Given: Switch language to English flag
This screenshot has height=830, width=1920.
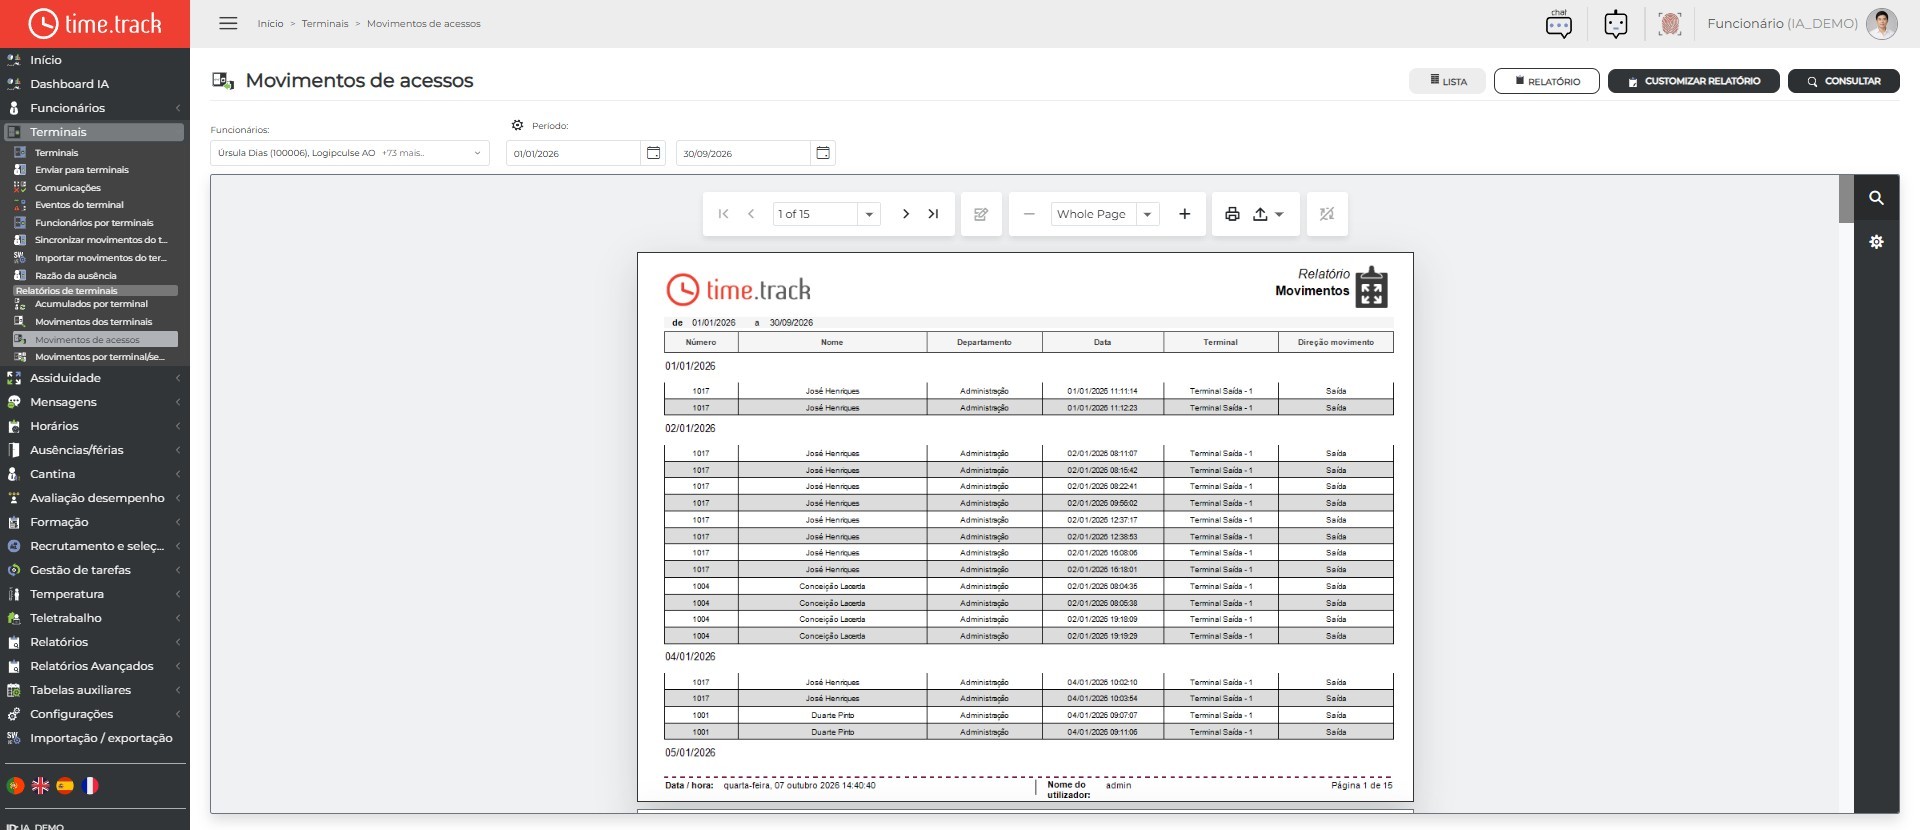Looking at the screenshot, I should pos(40,786).
